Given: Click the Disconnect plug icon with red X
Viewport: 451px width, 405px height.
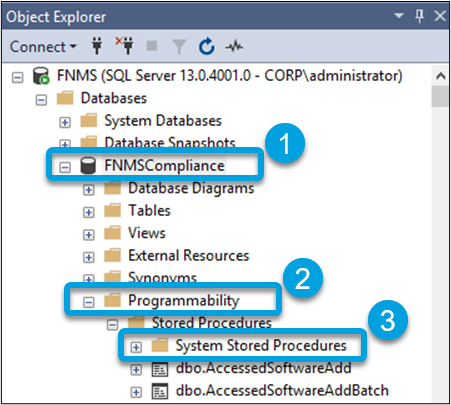Looking at the screenshot, I should [124, 46].
